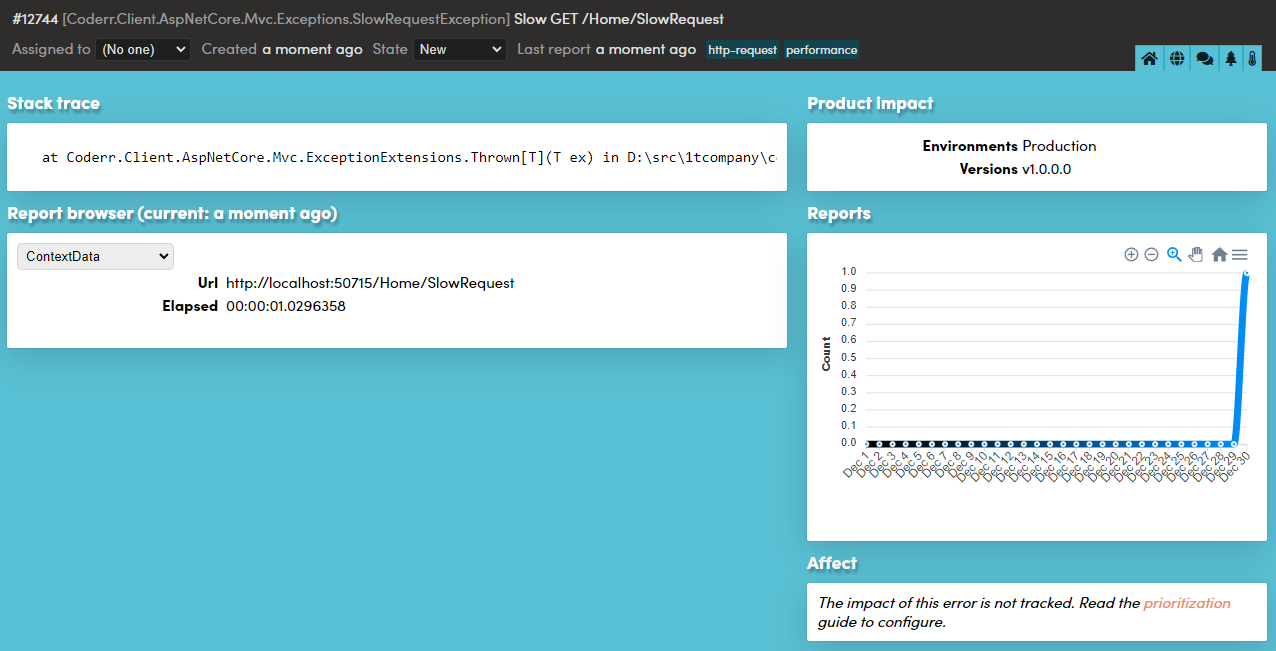Zoom in on the Reports chart
The width and height of the screenshot is (1276, 651).
pyautogui.click(x=1131, y=255)
